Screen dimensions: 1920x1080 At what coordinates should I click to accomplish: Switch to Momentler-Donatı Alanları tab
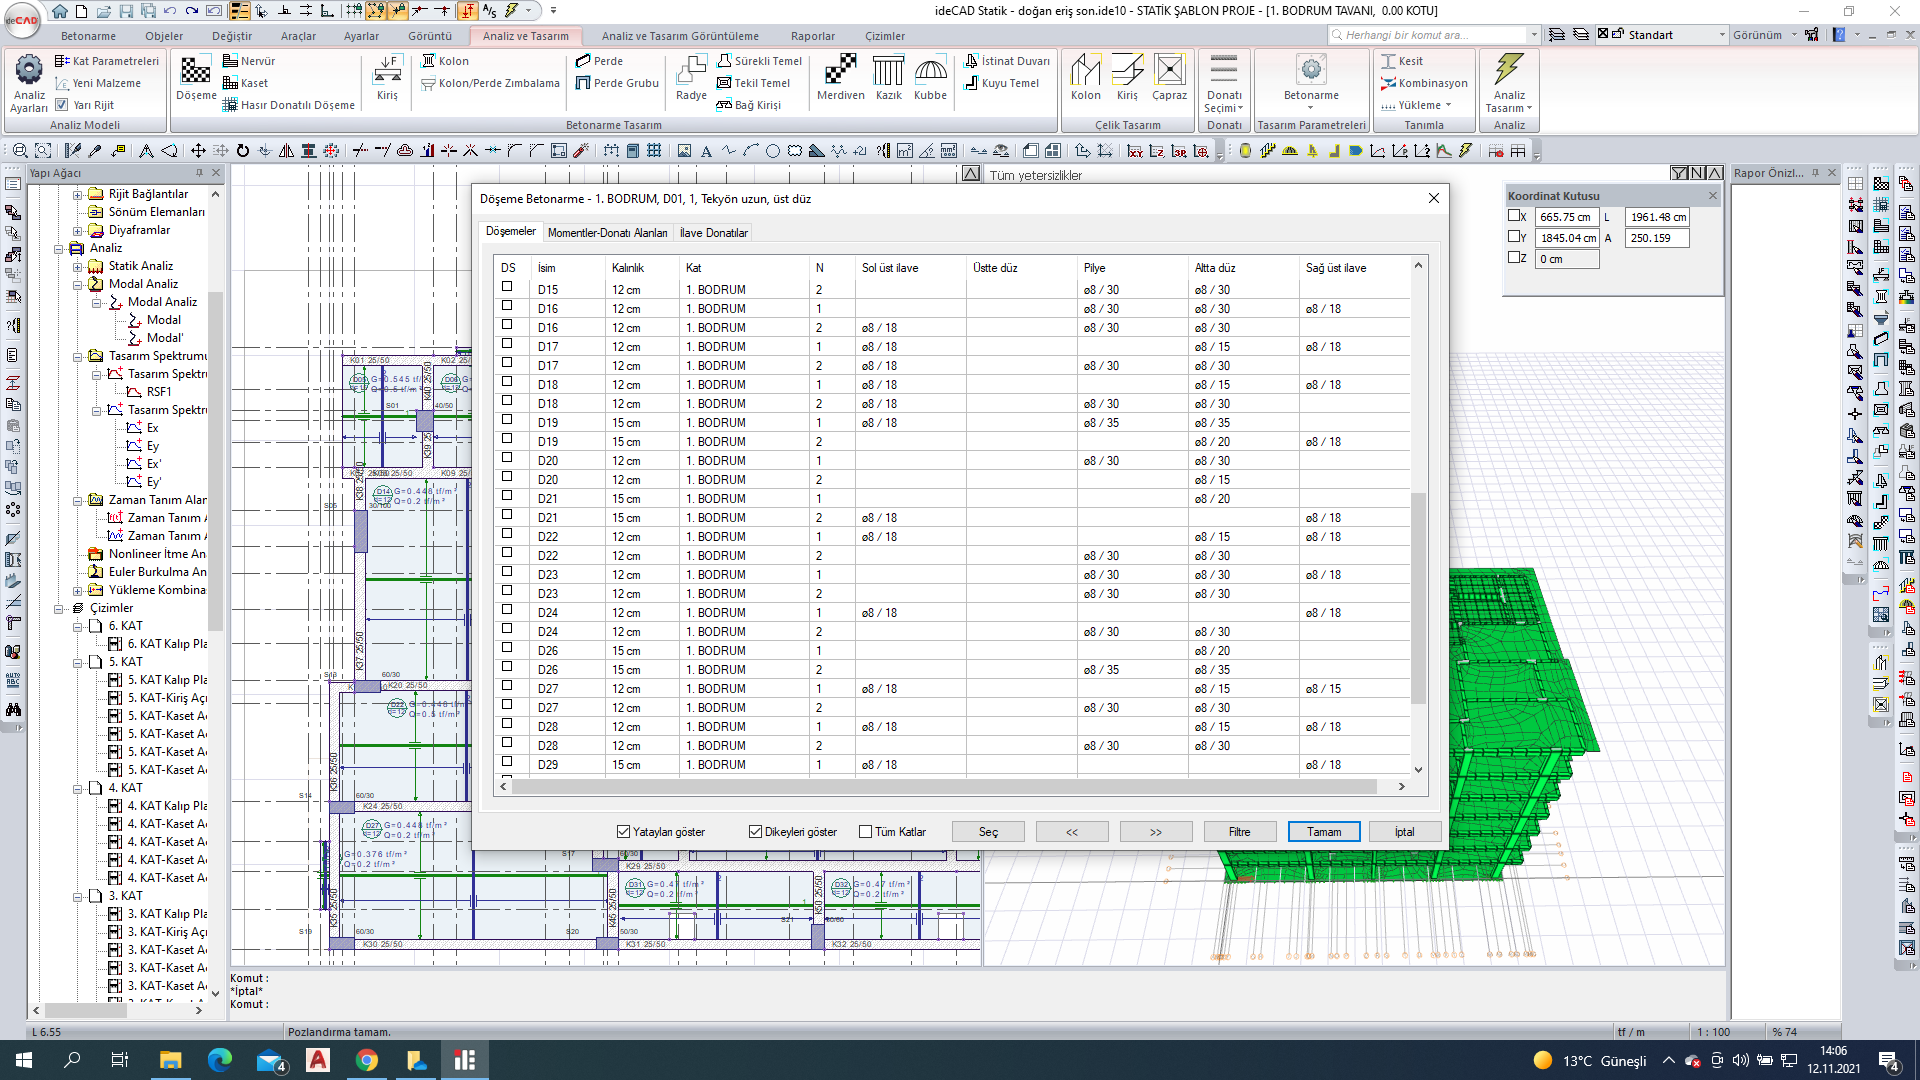click(607, 233)
